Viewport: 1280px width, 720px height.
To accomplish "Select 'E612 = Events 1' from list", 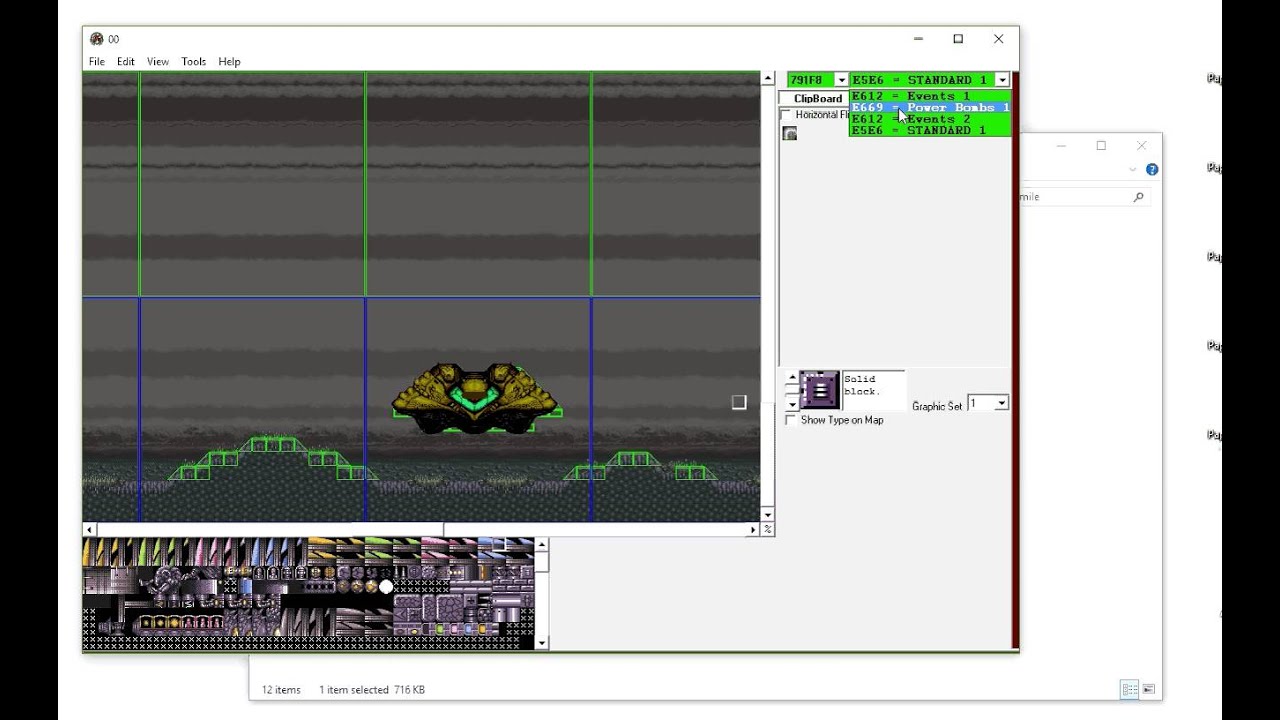I will (x=930, y=96).
